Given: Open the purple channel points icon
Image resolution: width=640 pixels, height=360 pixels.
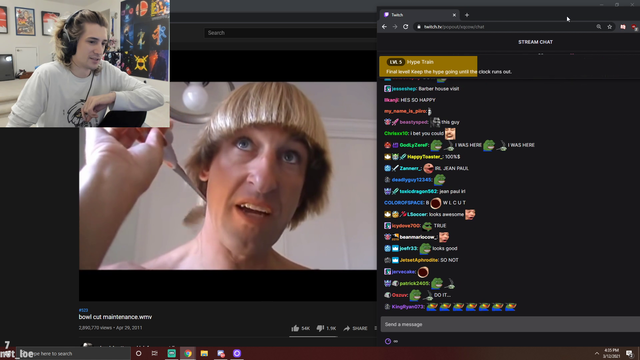Looking at the screenshot, I should (388, 341).
